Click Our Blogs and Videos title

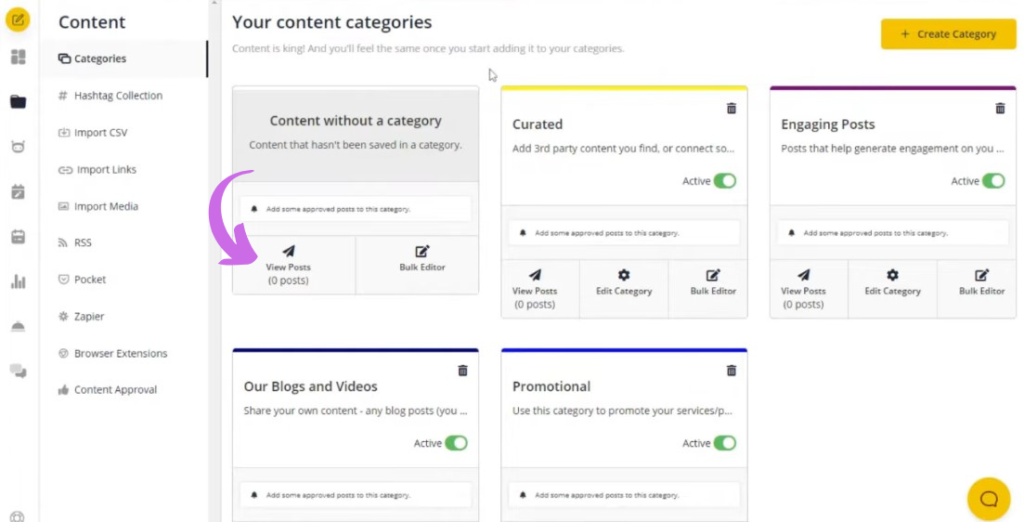pos(310,386)
